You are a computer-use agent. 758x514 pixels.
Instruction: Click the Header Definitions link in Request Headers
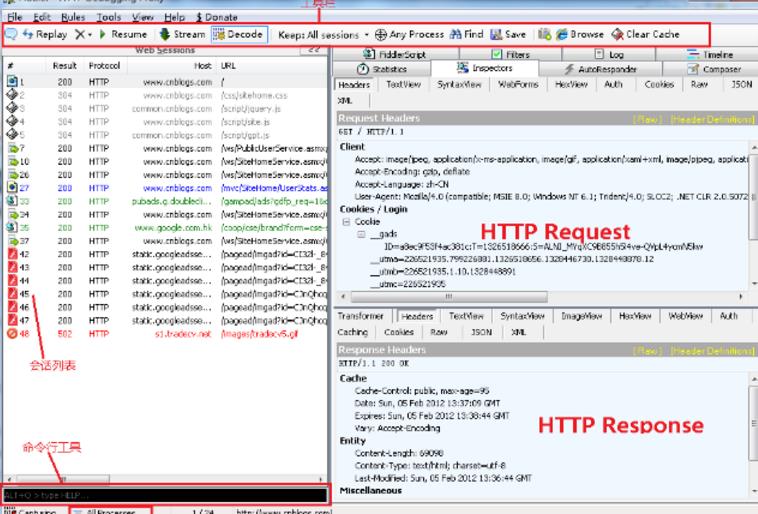point(720,119)
